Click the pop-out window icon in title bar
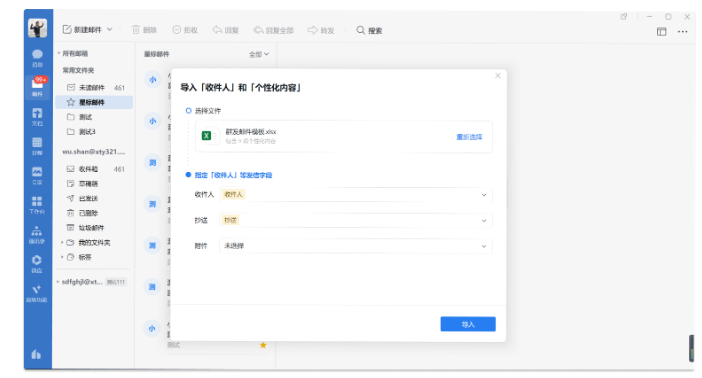Image resolution: width=702 pixels, height=378 pixels. [x=624, y=17]
